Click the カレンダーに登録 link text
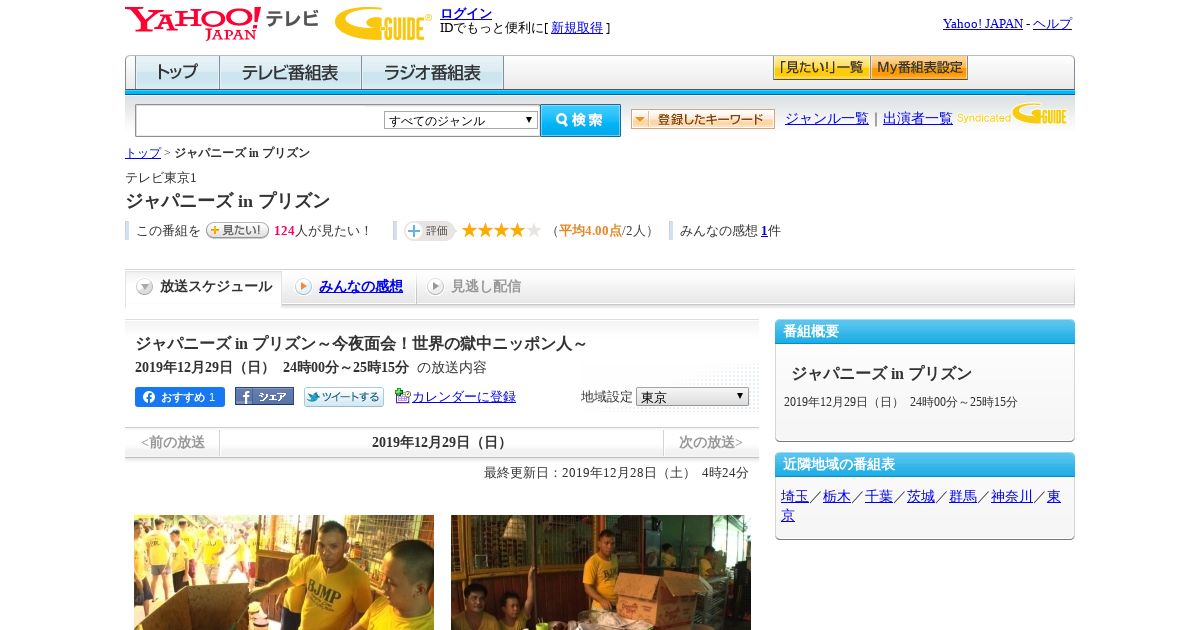Screen dimensions: 1200x630 tap(464, 397)
